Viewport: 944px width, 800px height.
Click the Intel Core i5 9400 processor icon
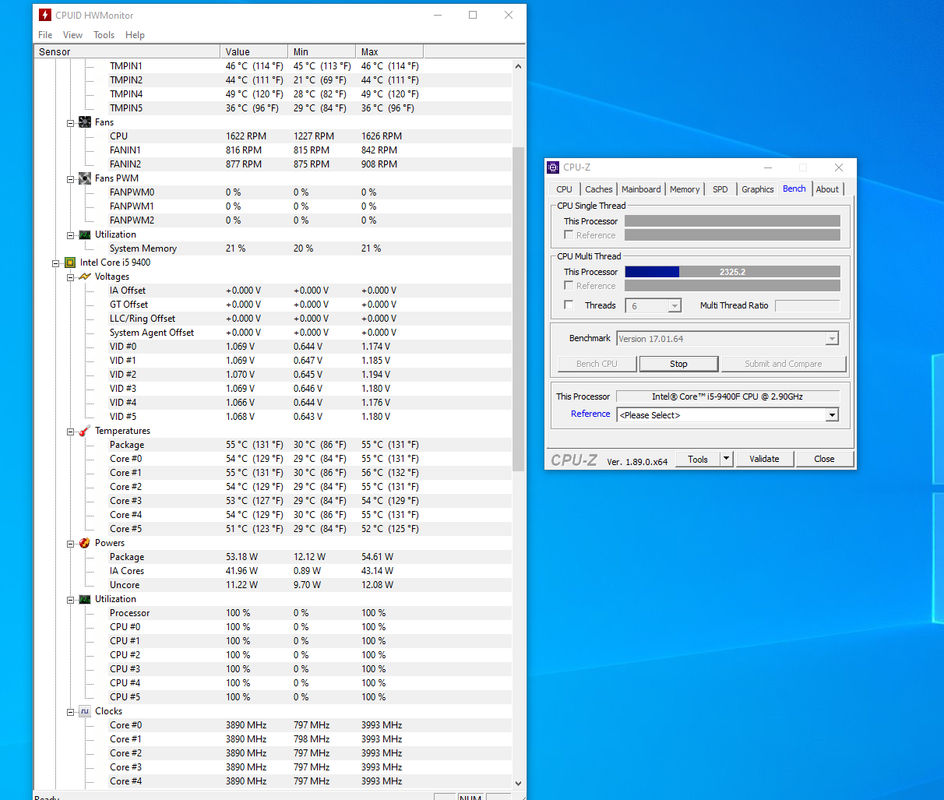pyautogui.click(x=70, y=262)
